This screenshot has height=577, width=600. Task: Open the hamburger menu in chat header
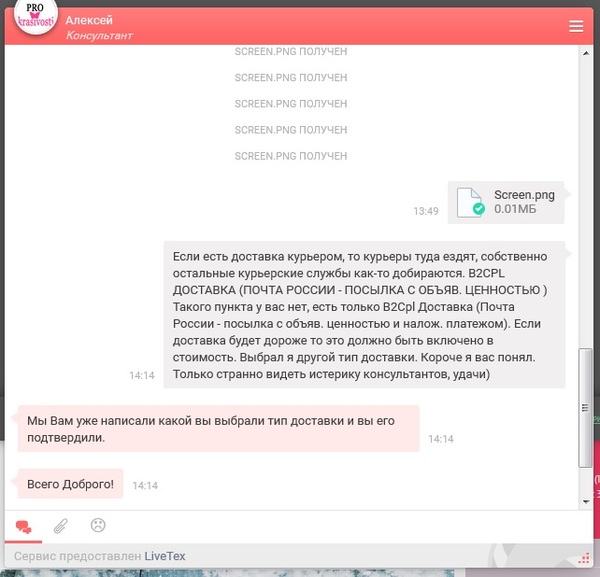coord(576,26)
